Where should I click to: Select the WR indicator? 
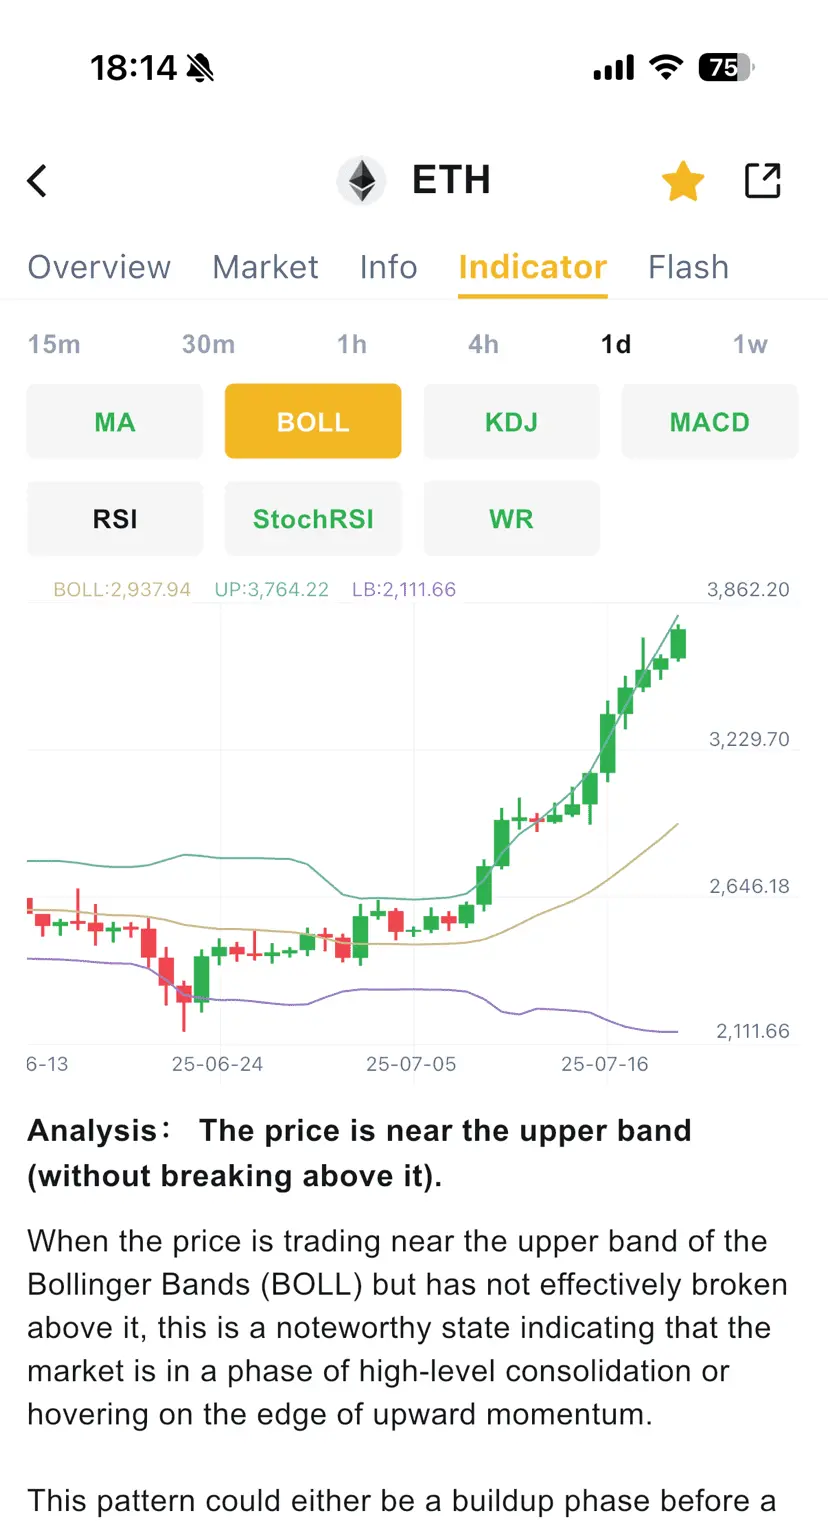coord(512,518)
